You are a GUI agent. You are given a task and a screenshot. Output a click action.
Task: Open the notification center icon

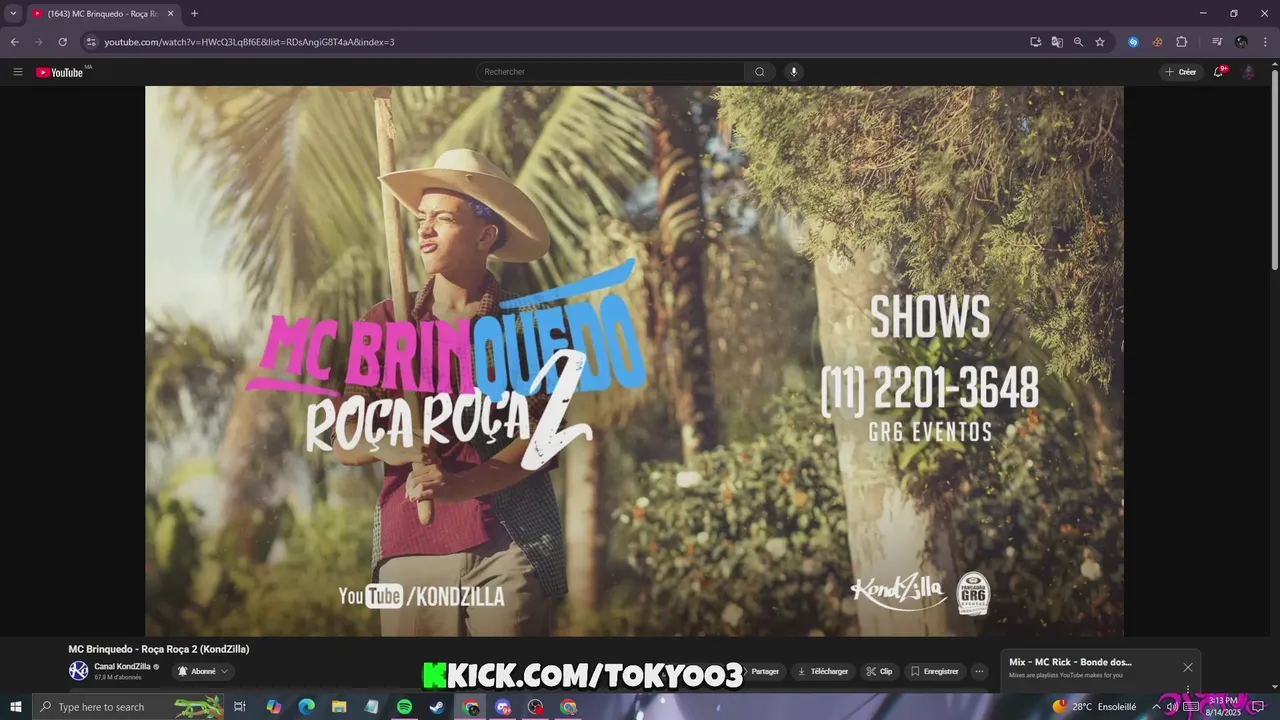[x=1259, y=707]
